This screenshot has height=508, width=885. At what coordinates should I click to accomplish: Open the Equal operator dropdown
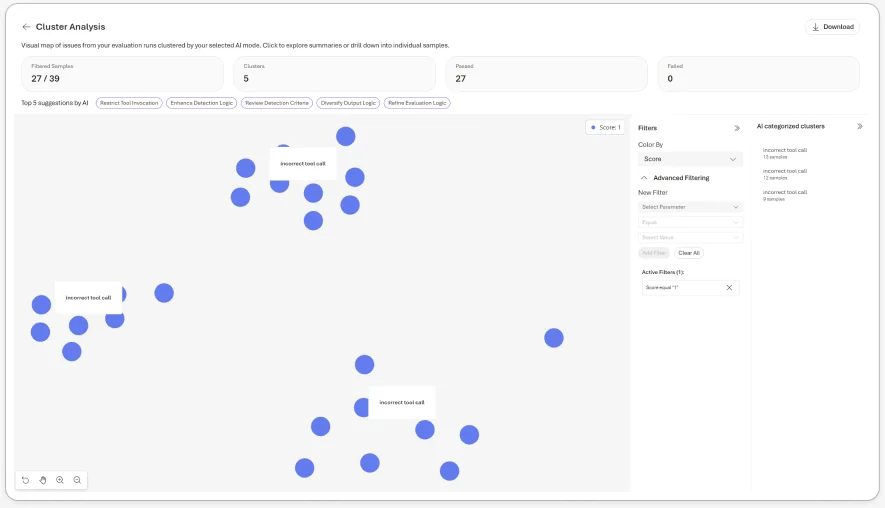(x=690, y=222)
